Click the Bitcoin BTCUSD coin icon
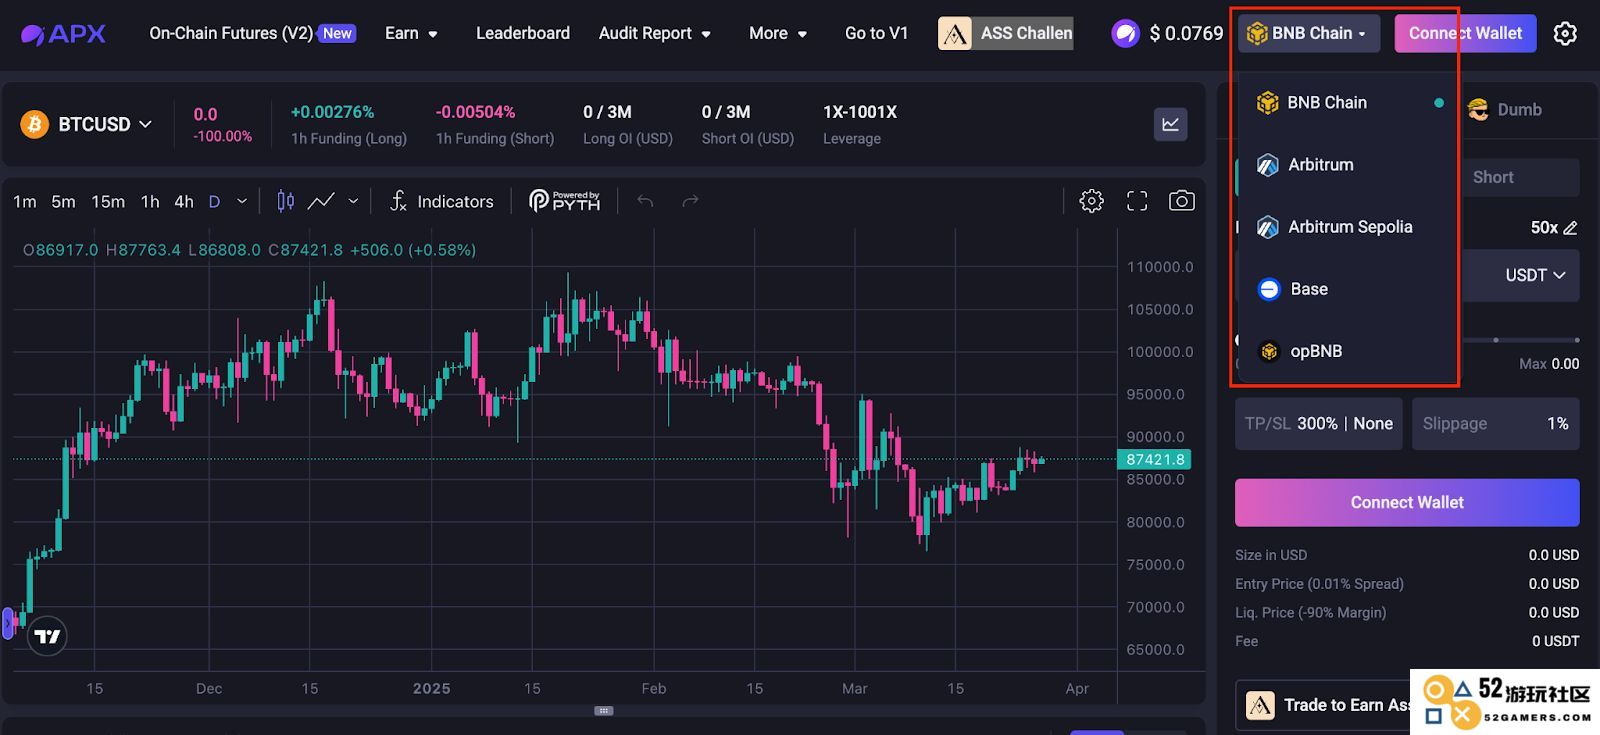 [x=35, y=124]
